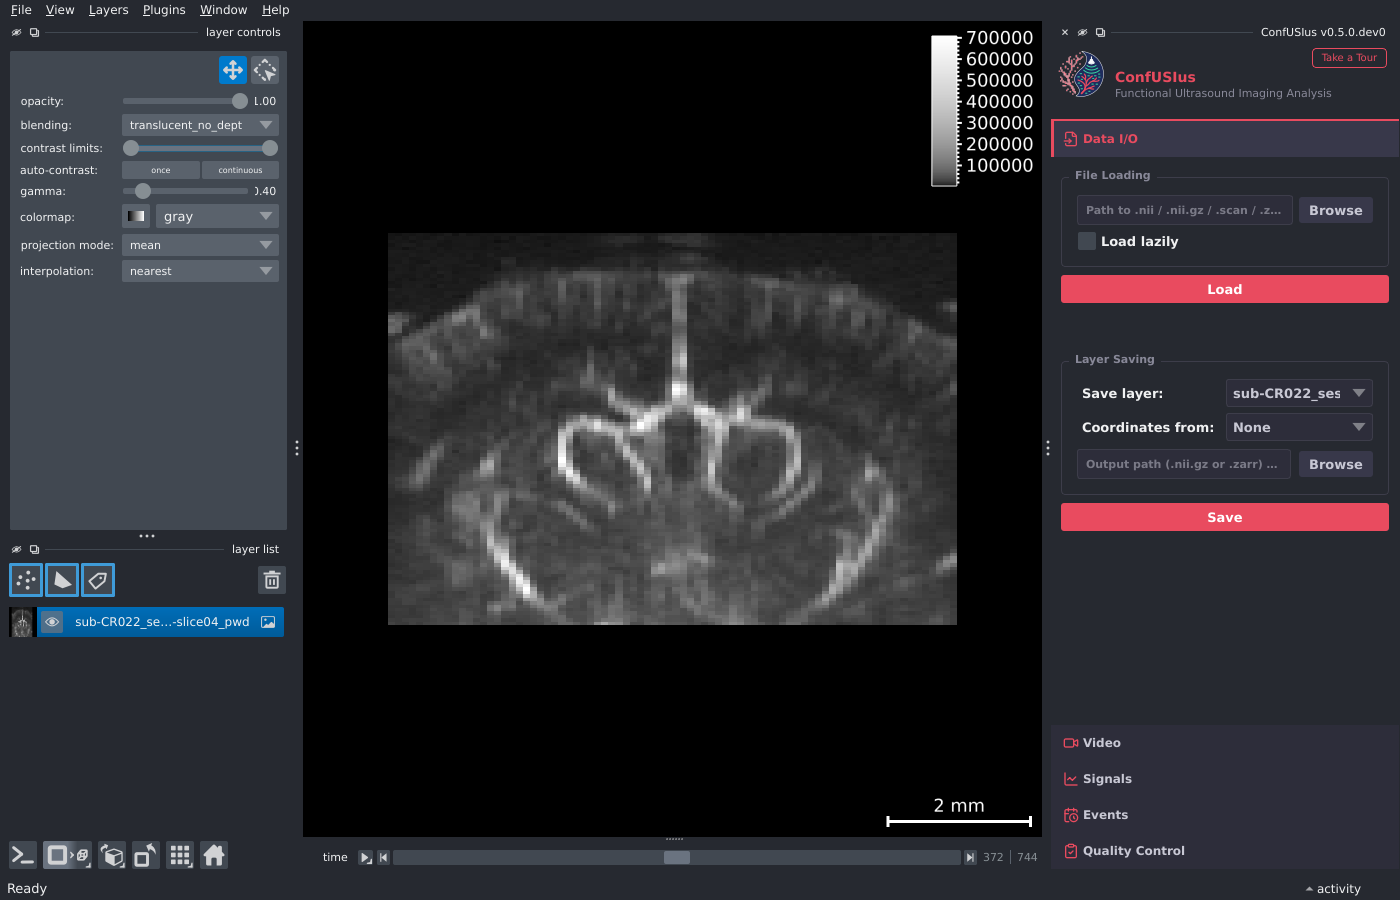Float the layer list panel
Screen dimensions: 1400x900
pyautogui.click(x=34, y=549)
